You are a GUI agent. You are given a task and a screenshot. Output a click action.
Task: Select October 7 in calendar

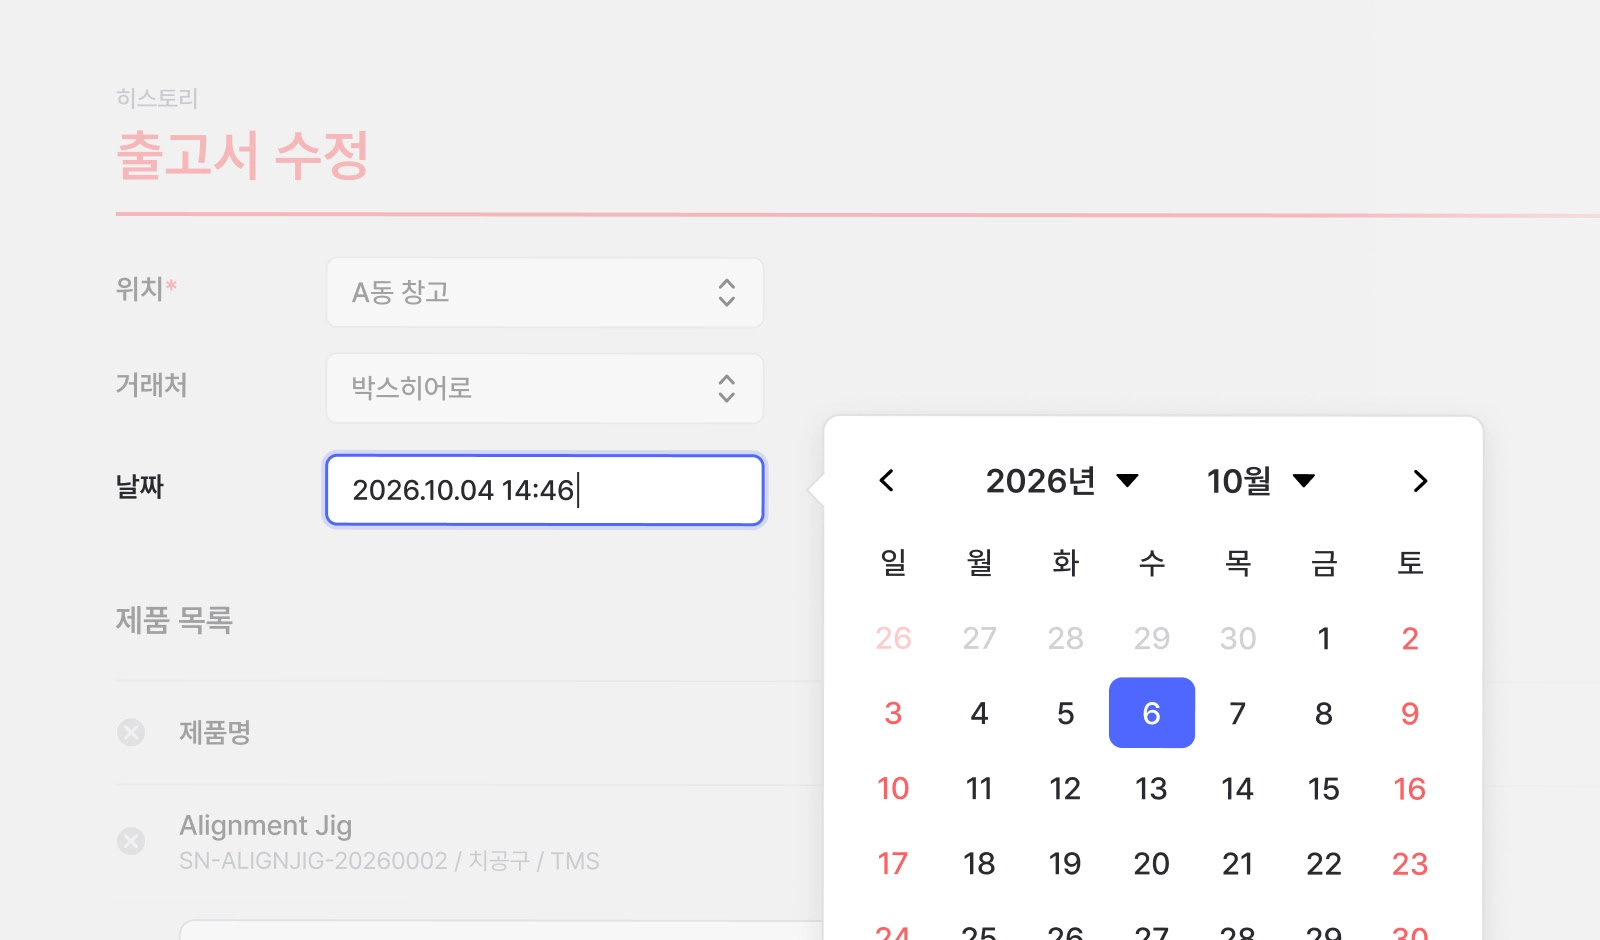pyautogui.click(x=1238, y=713)
